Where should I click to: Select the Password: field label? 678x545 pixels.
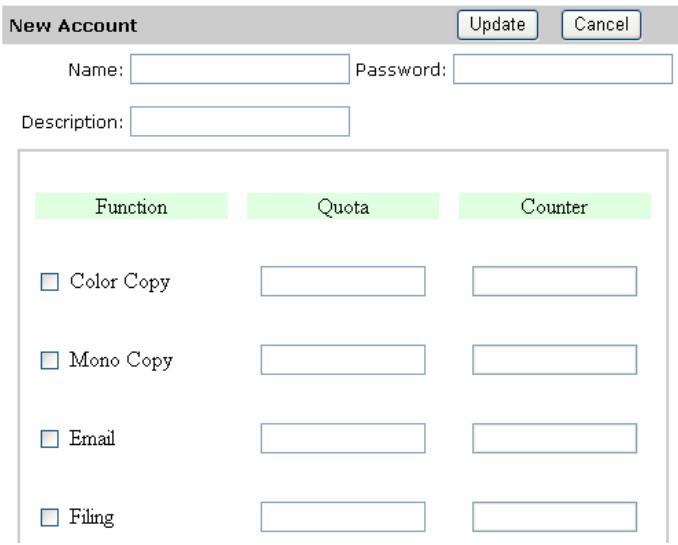click(400, 70)
